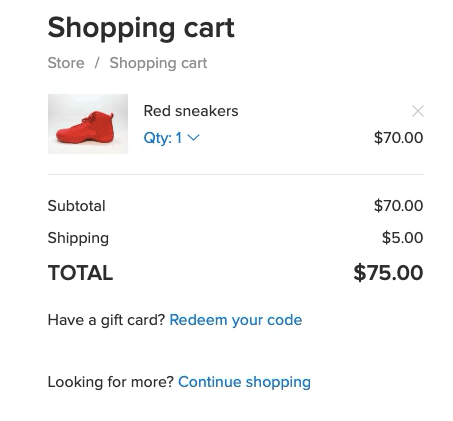The image size is (453, 421).
Task: Select Shopping cart breadcrumb item
Action: (158, 63)
